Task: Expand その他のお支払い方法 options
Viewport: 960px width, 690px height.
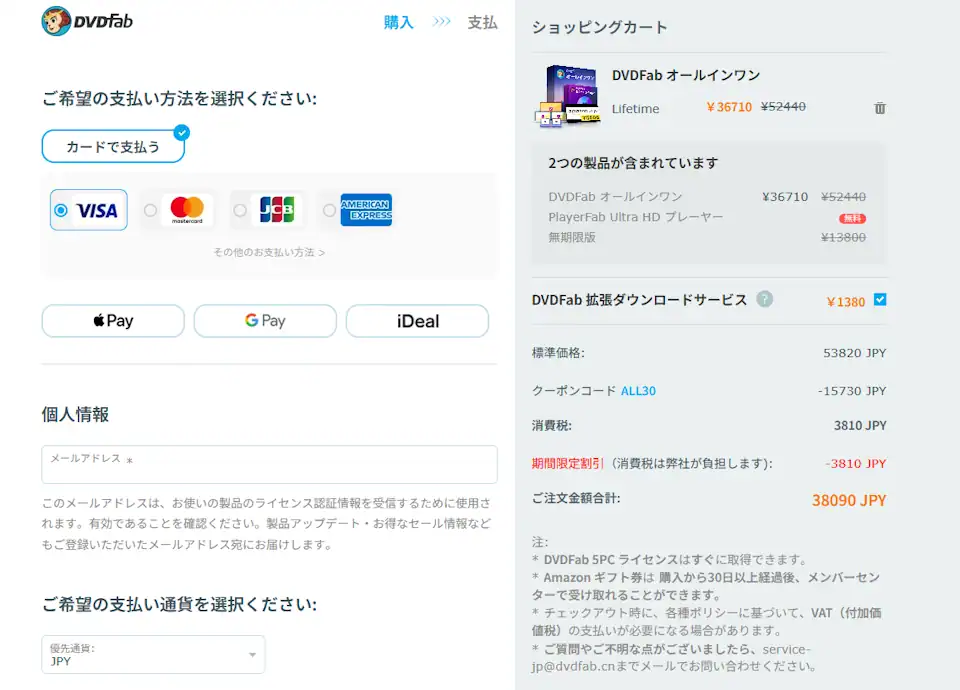Action: click(x=268, y=253)
